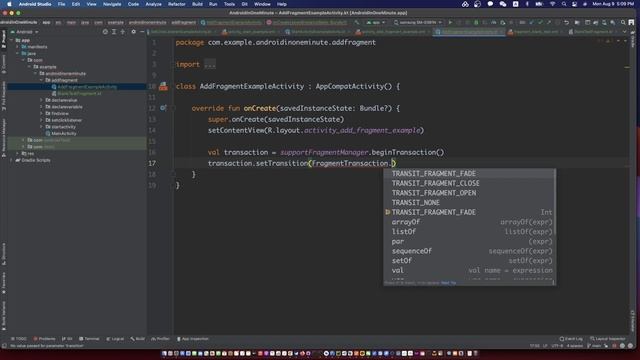Switch to the active AddFragmentExampleActivity editor tab

coord(469,31)
